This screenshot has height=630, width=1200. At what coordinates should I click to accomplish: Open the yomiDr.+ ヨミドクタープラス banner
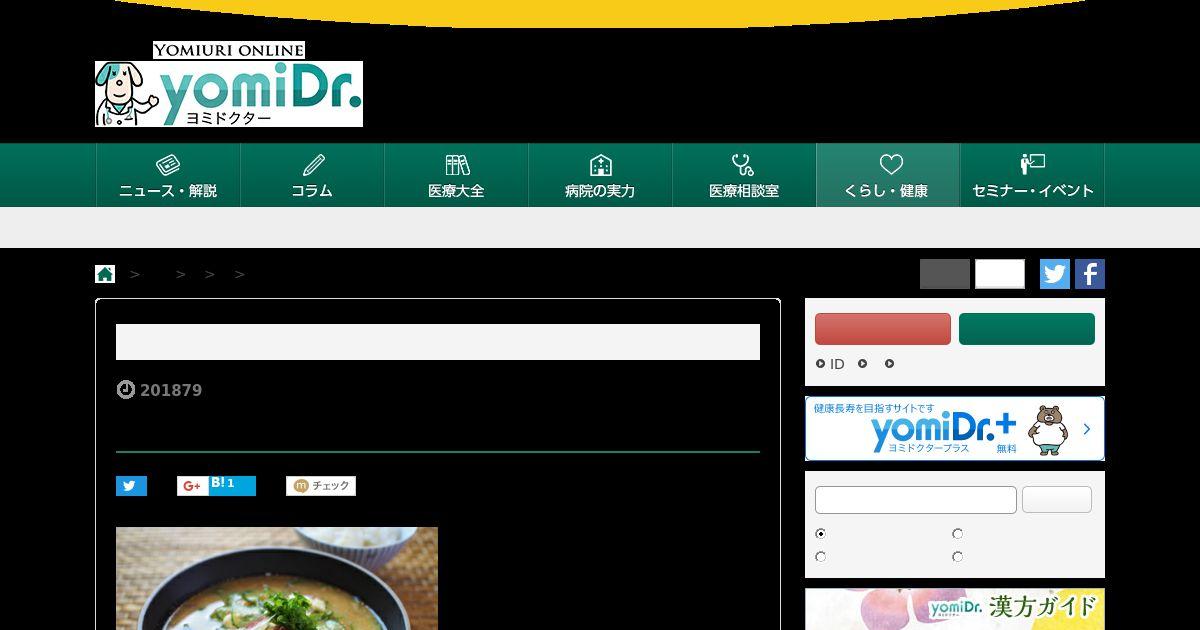pyautogui.click(x=955, y=429)
